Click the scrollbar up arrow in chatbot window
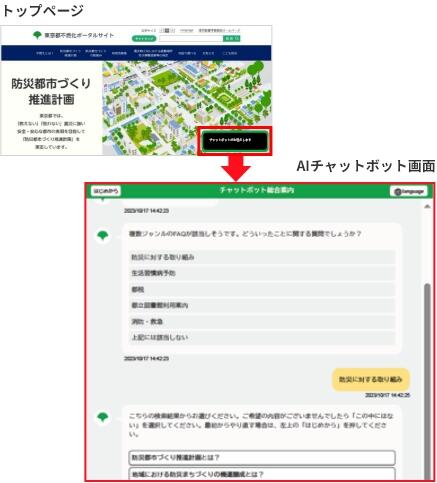 (x=427, y=207)
